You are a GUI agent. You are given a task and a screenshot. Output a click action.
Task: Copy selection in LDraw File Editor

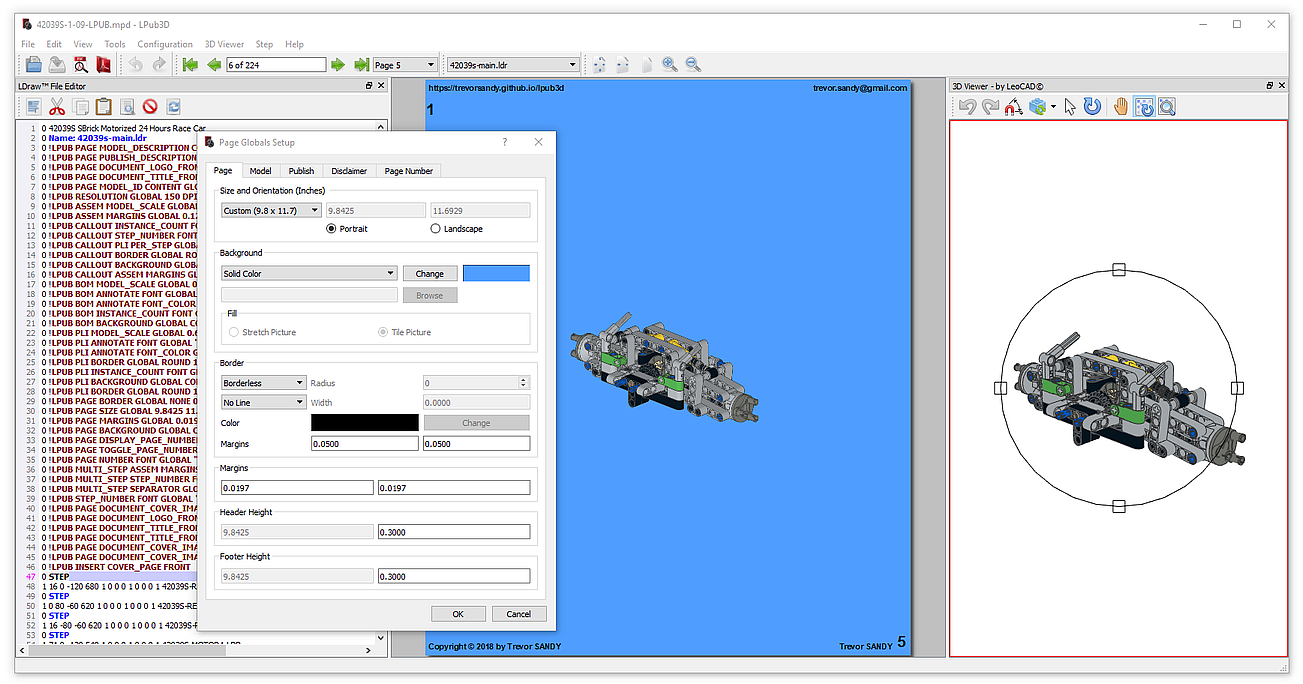(x=81, y=106)
